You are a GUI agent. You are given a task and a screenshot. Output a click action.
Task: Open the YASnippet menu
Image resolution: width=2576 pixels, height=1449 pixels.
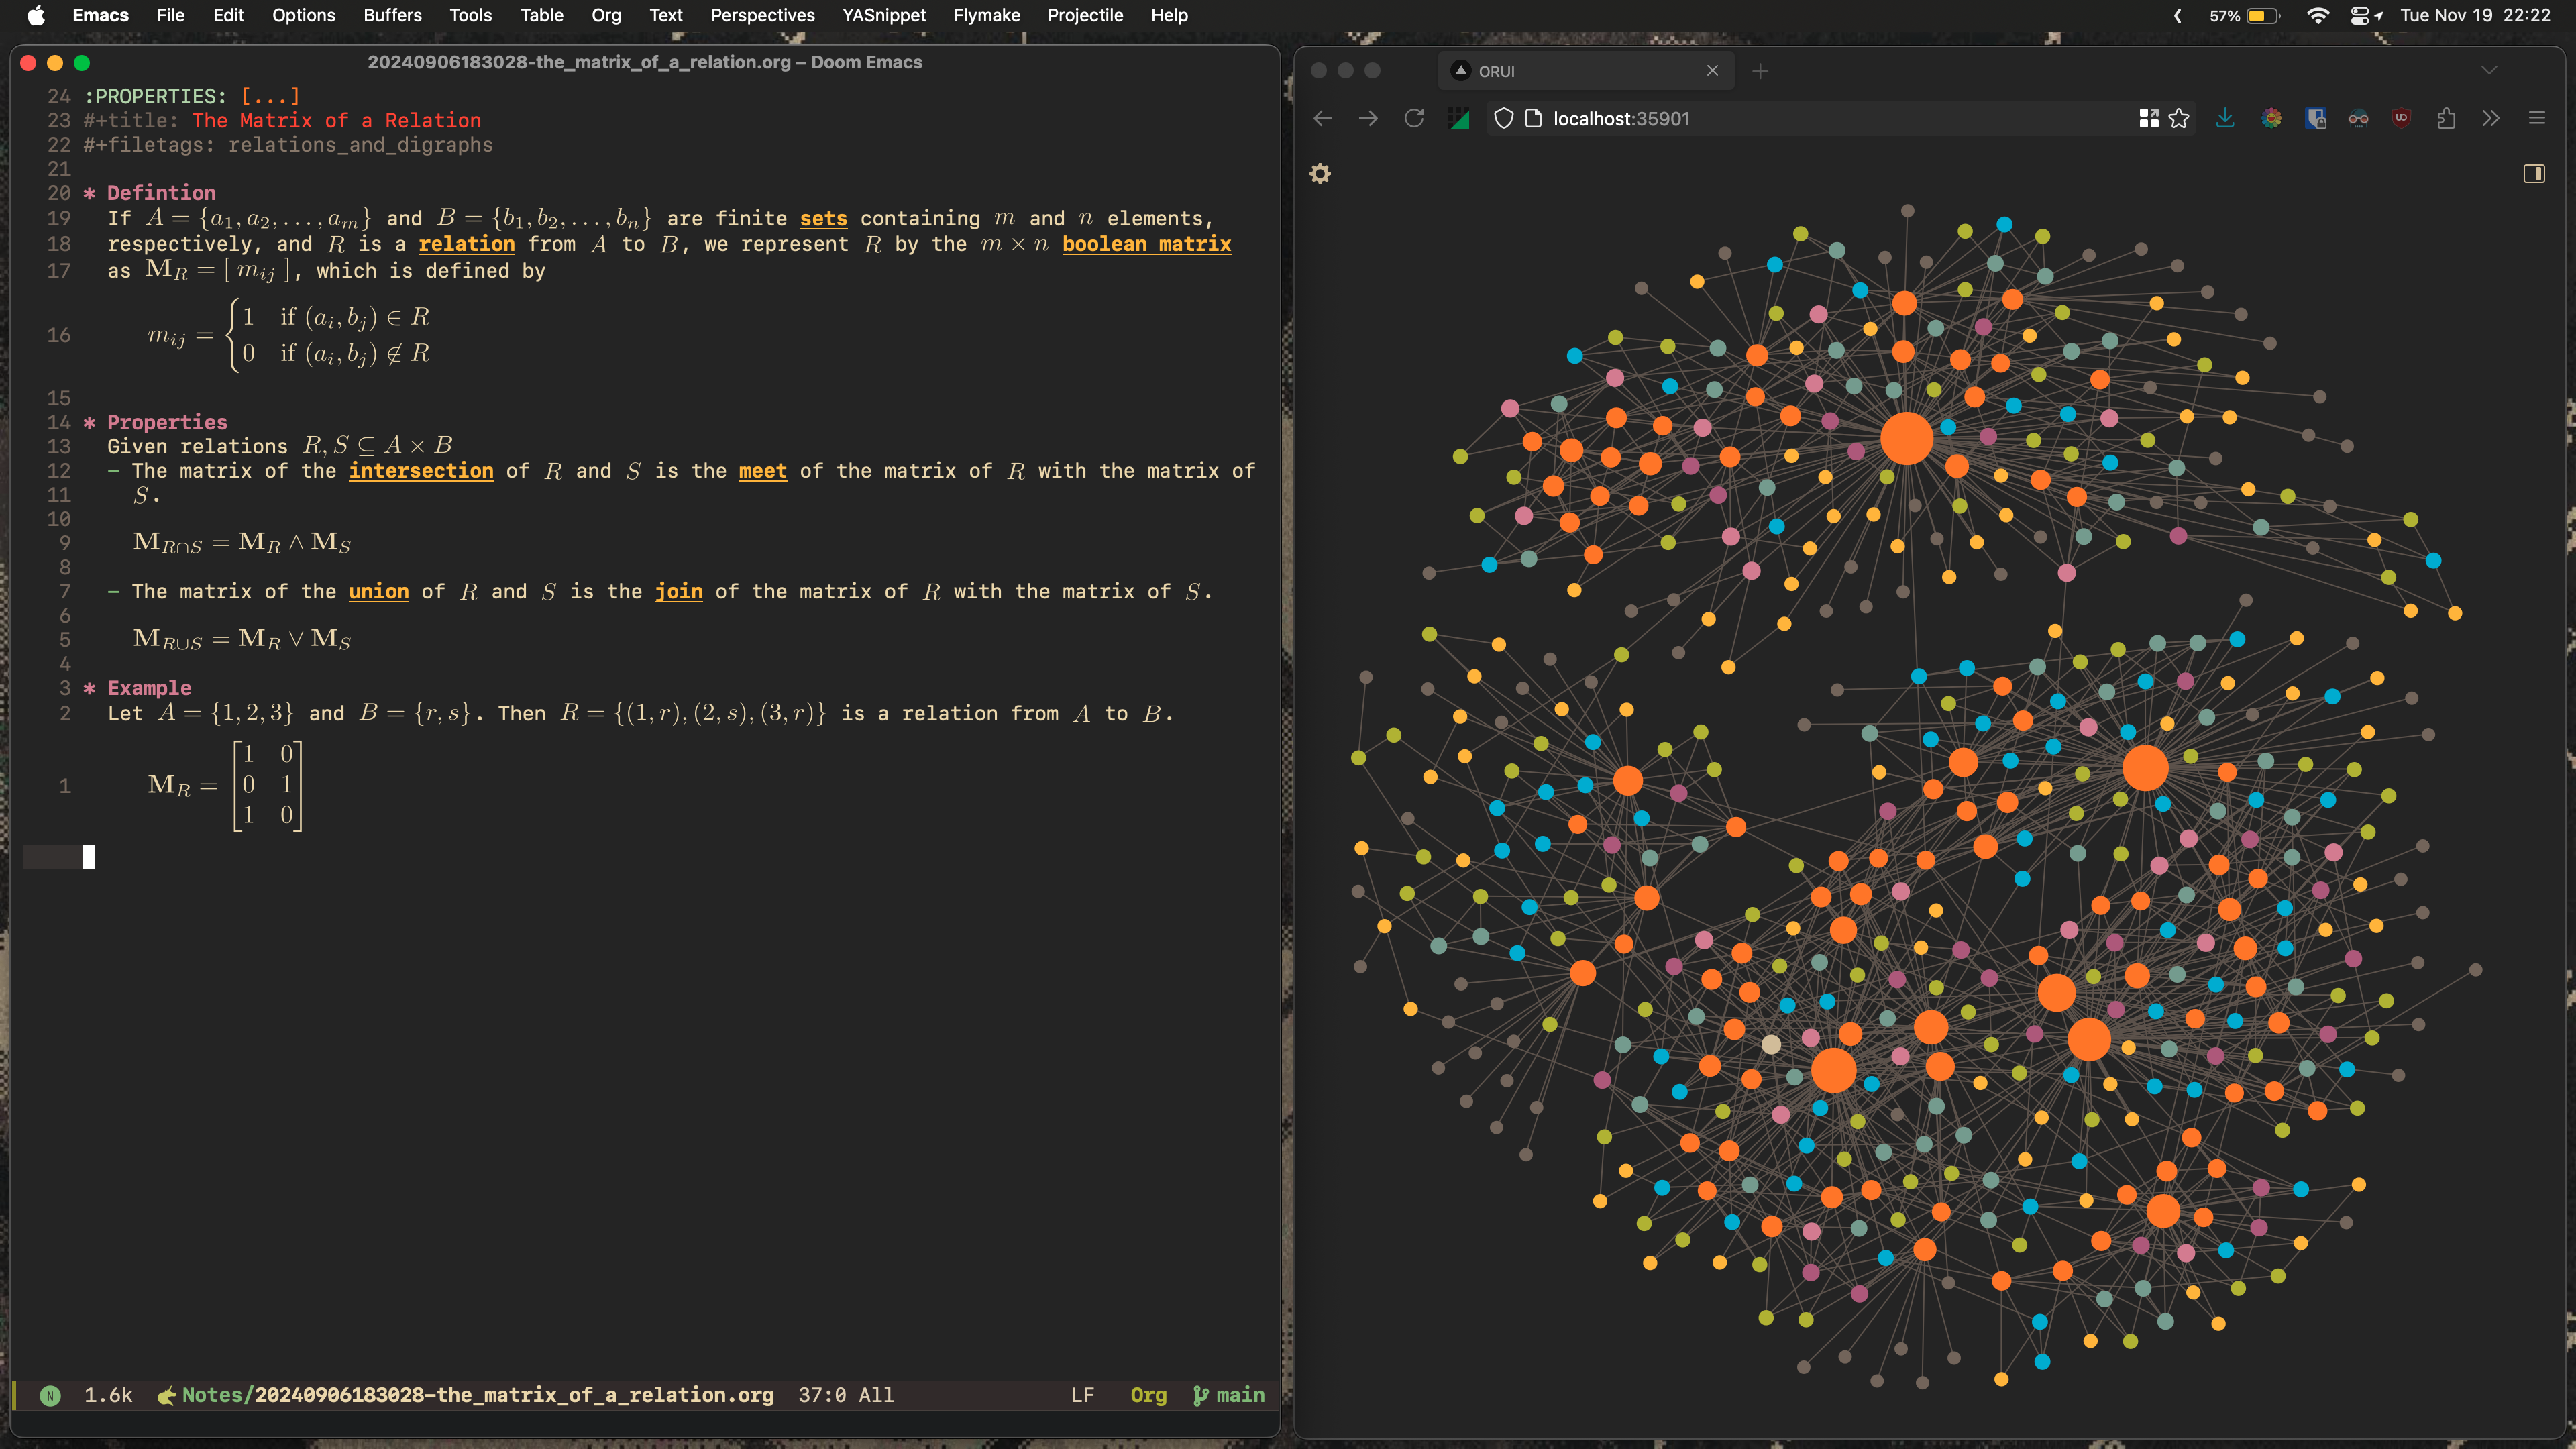click(883, 15)
